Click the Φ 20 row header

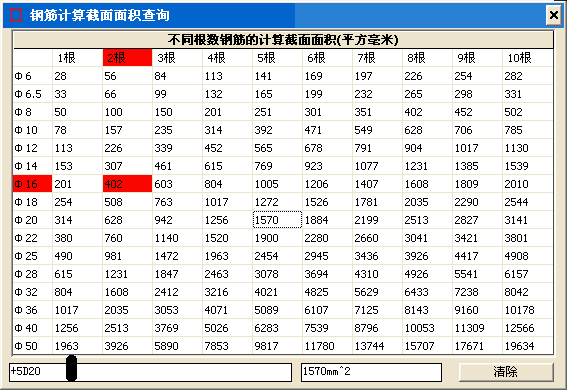(x=33, y=220)
